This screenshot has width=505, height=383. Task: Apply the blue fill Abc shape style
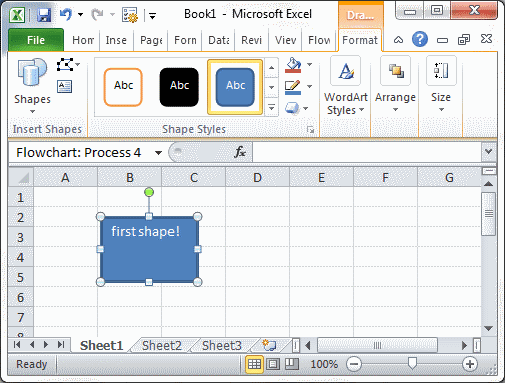(x=235, y=87)
